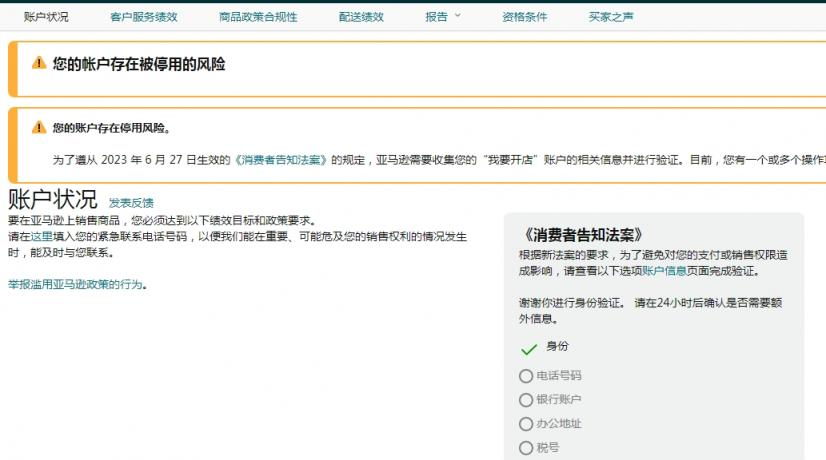Select the 税号 radio option
Screen dimensions: 826x460
(526, 448)
